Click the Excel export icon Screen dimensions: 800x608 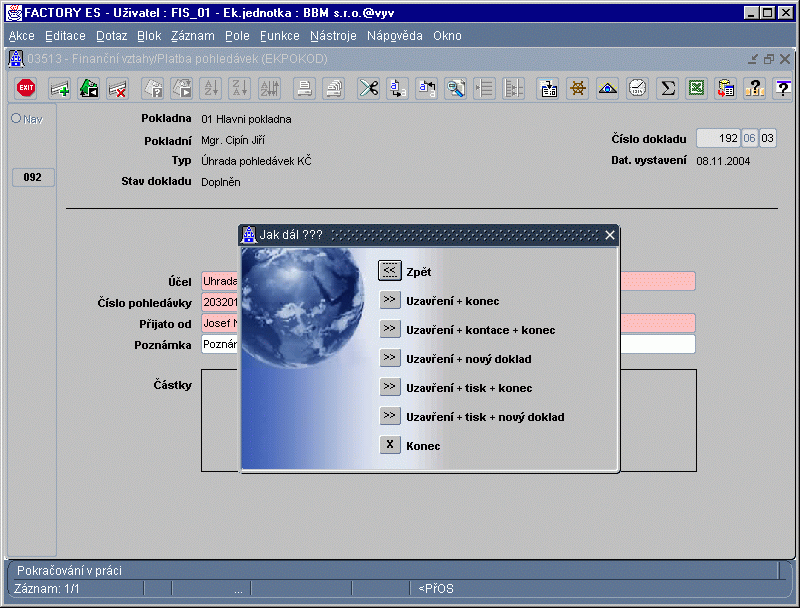(696, 88)
